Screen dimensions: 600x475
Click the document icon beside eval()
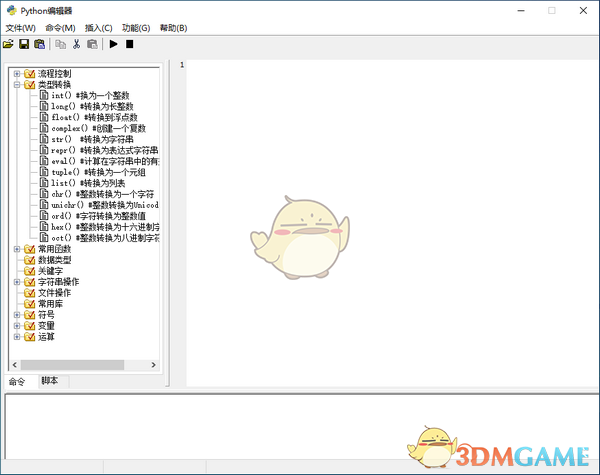tap(44, 161)
